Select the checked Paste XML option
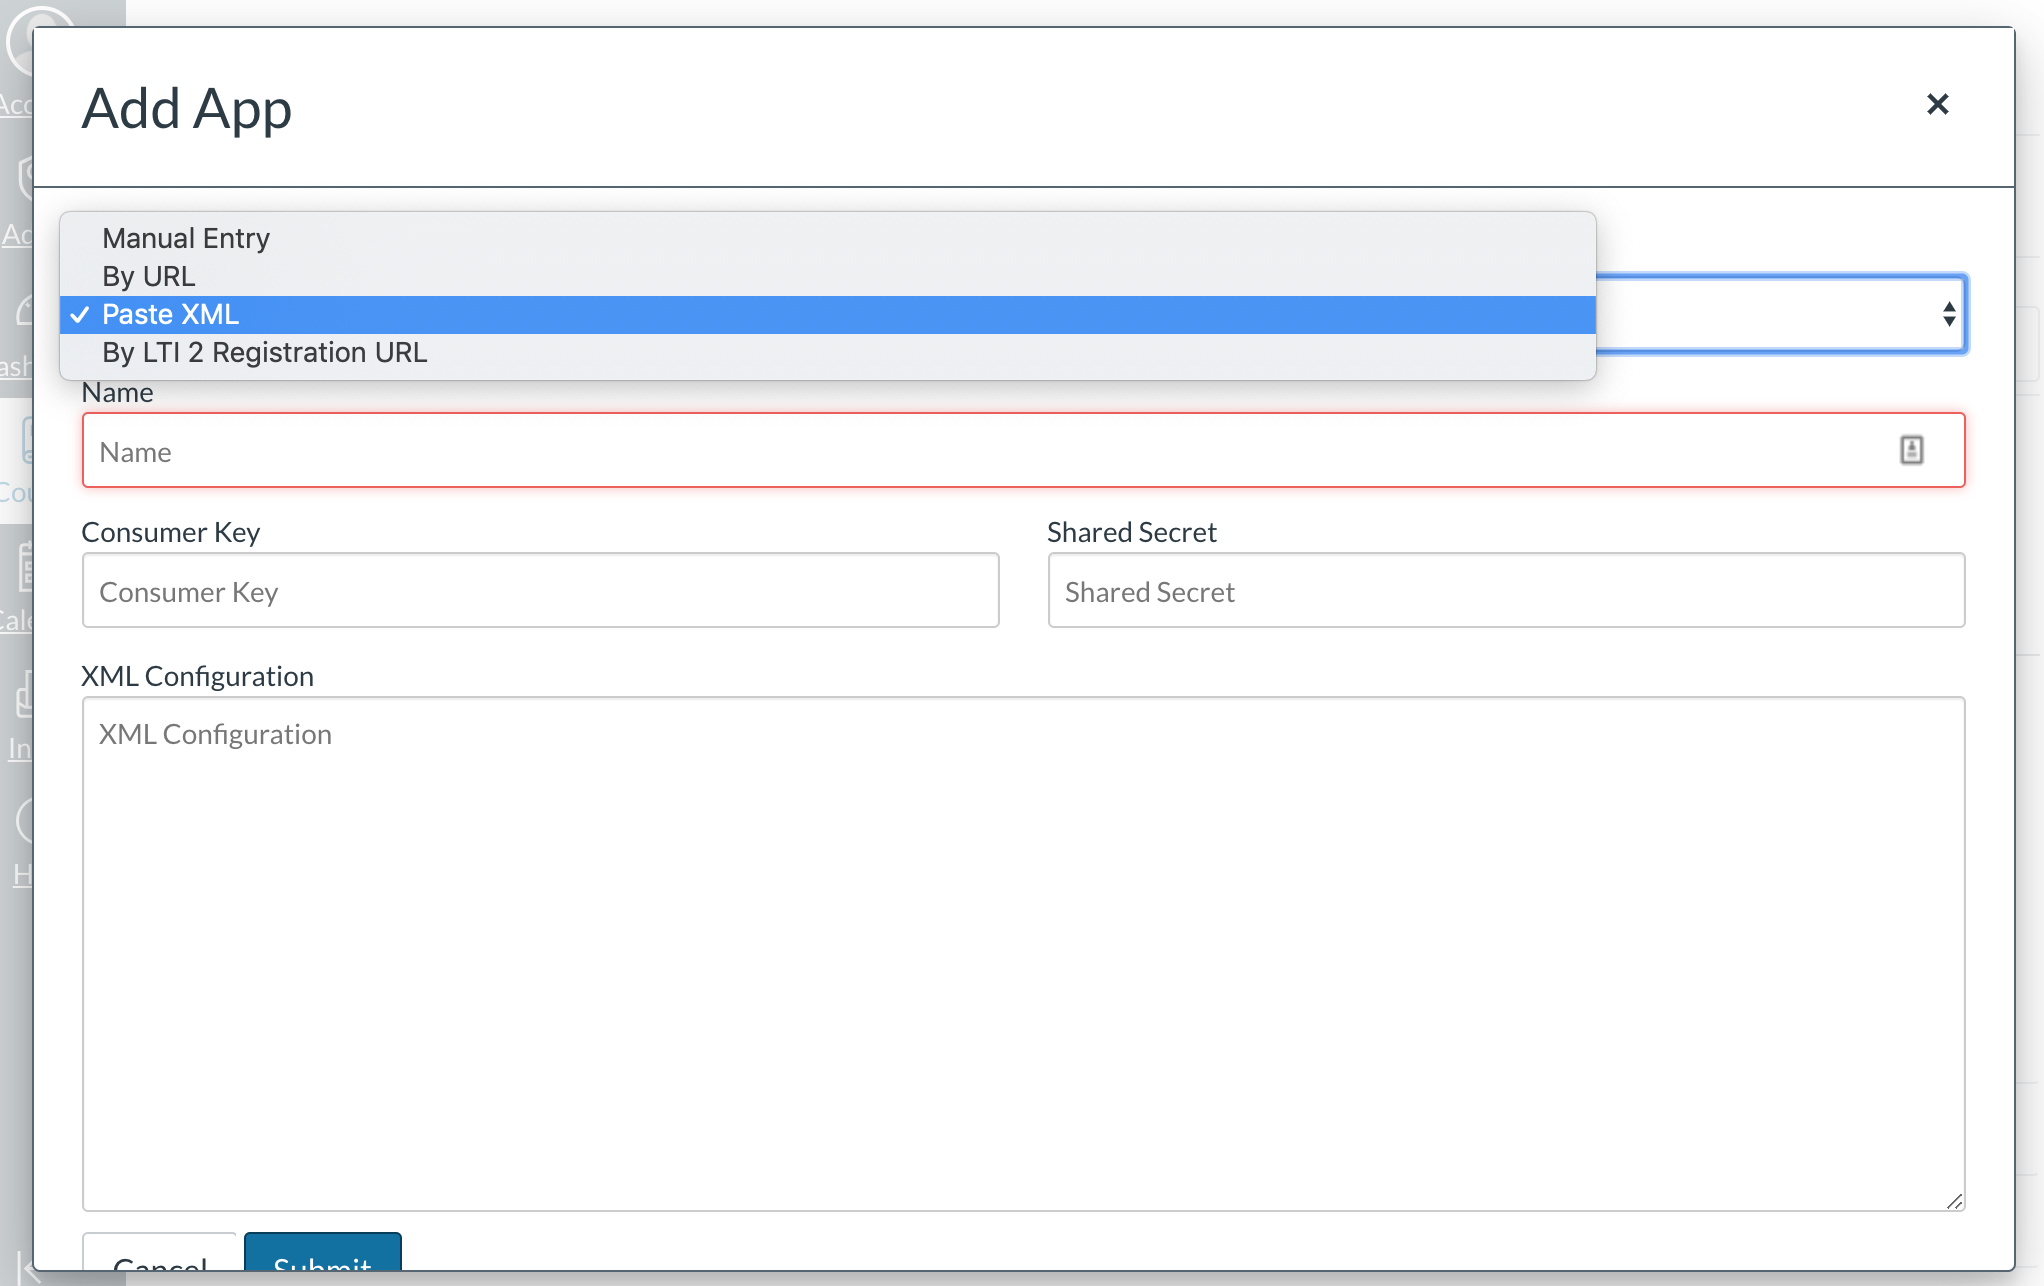The image size is (2044, 1286). pos(170,314)
